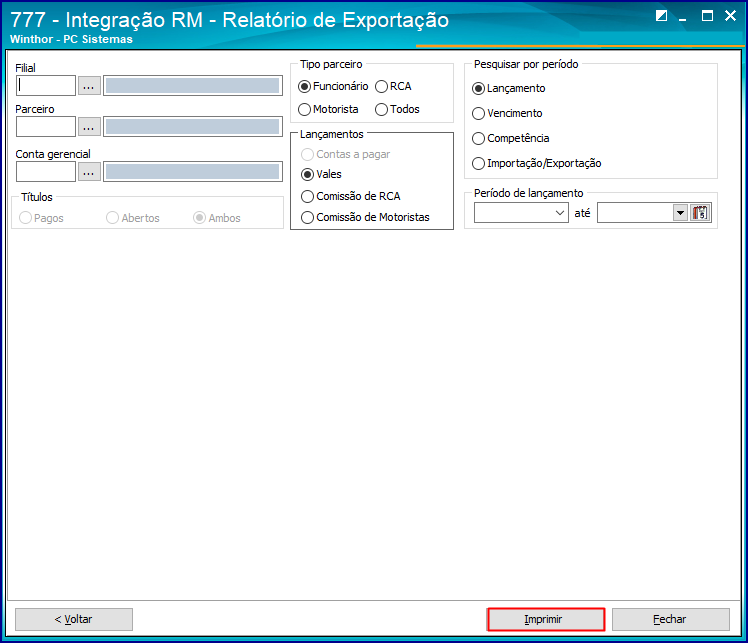Select Todos partner type
The height and width of the screenshot is (643, 748).
click(x=397, y=109)
